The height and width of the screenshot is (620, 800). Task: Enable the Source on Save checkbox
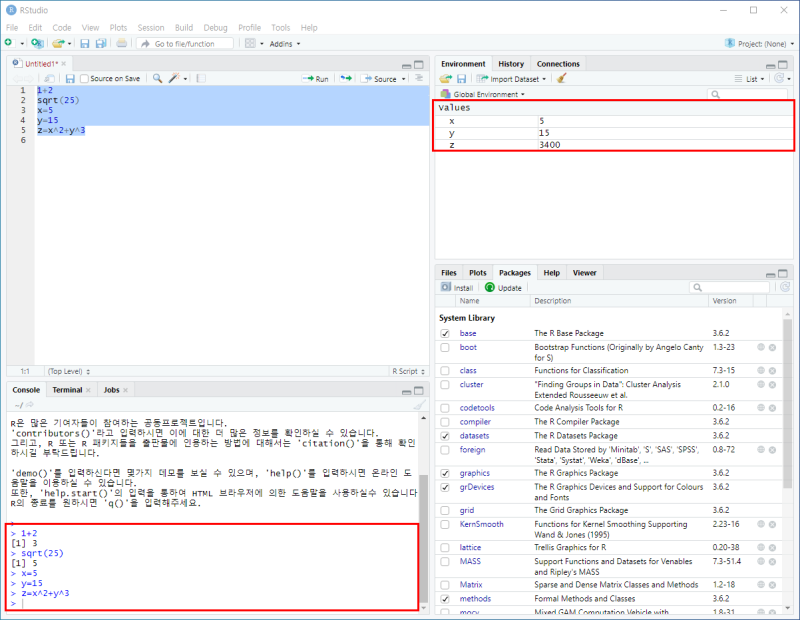point(85,78)
